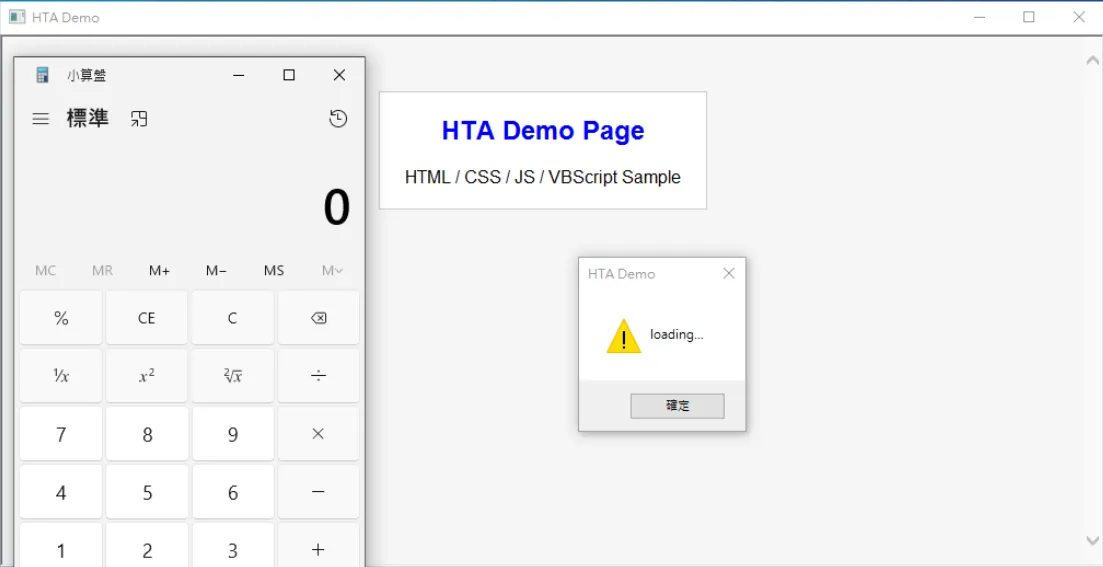
Task: Close the HTA Demo loading dialog
Action: tap(729, 274)
